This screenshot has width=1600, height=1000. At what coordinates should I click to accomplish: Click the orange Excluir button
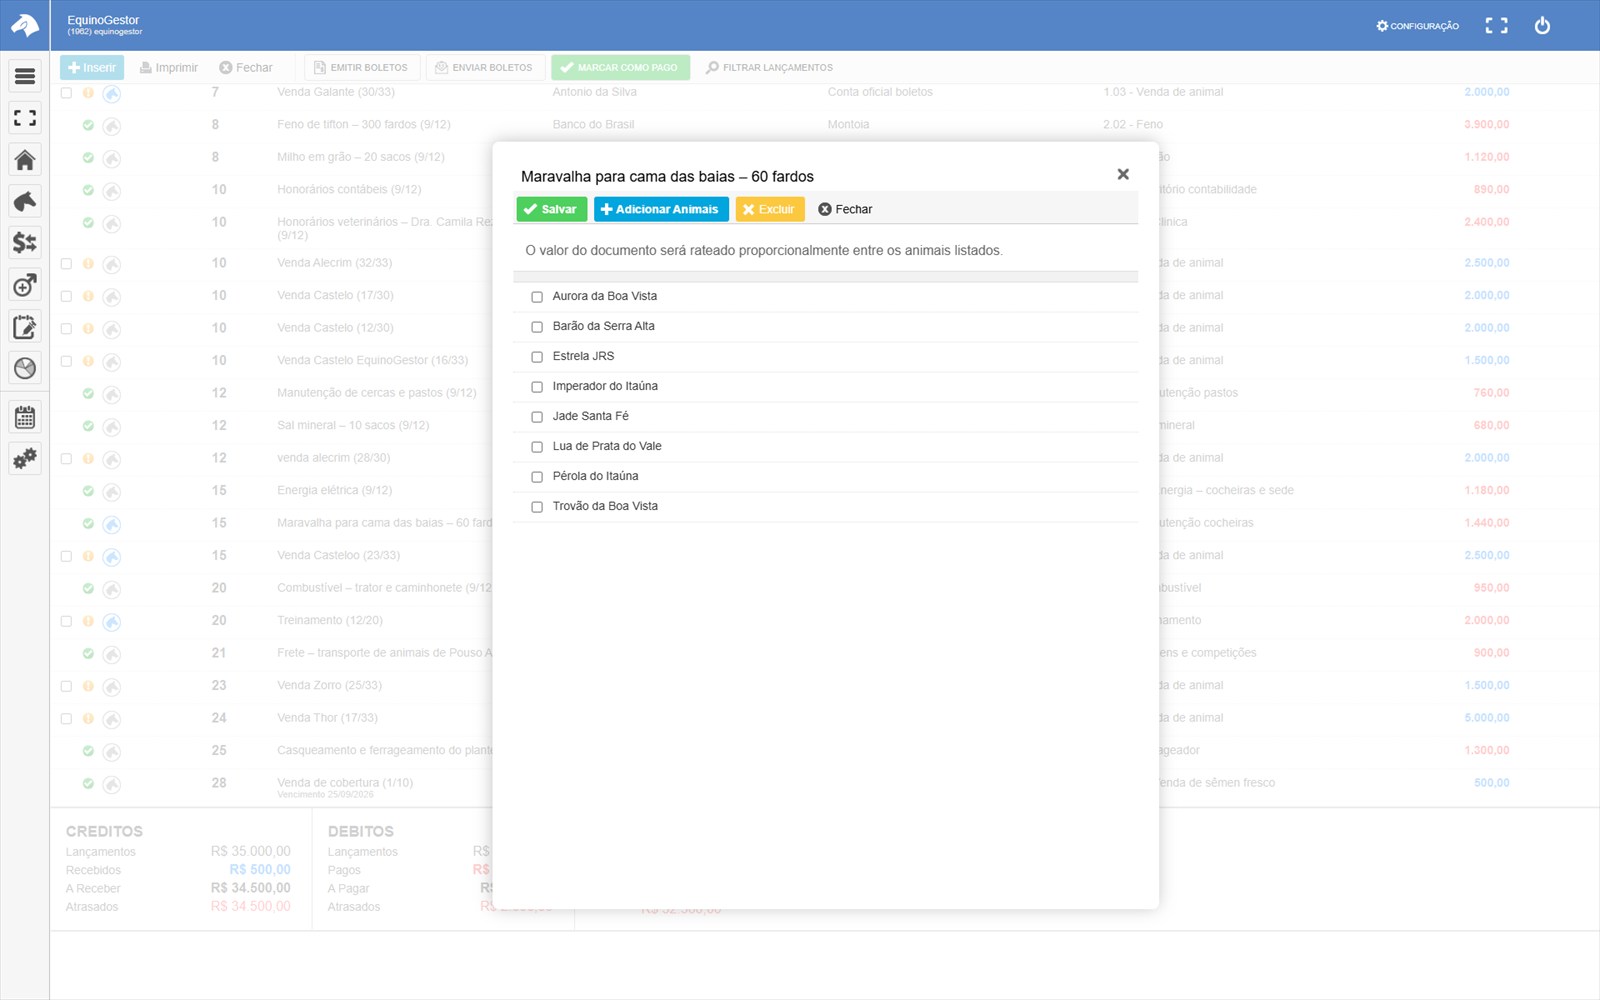pyautogui.click(x=770, y=209)
